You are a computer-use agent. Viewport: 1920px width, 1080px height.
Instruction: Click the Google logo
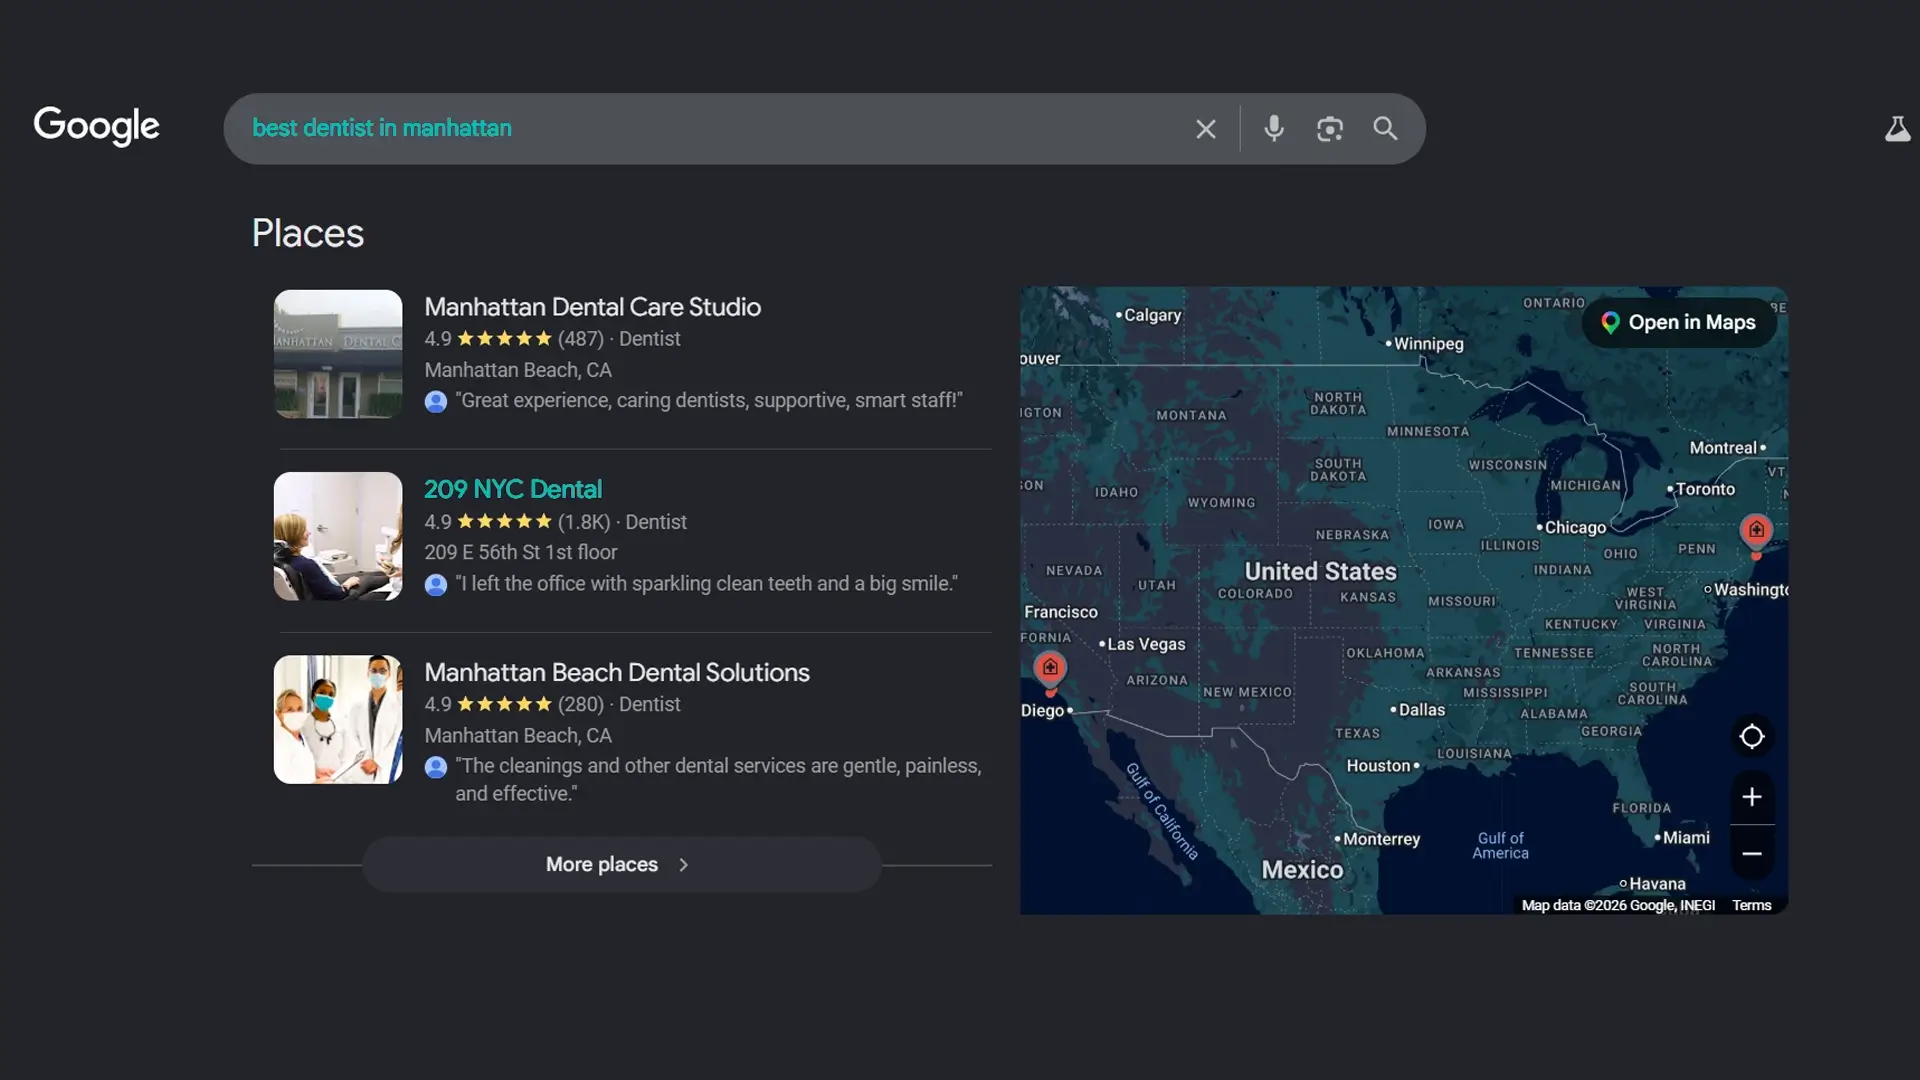pyautogui.click(x=96, y=126)
